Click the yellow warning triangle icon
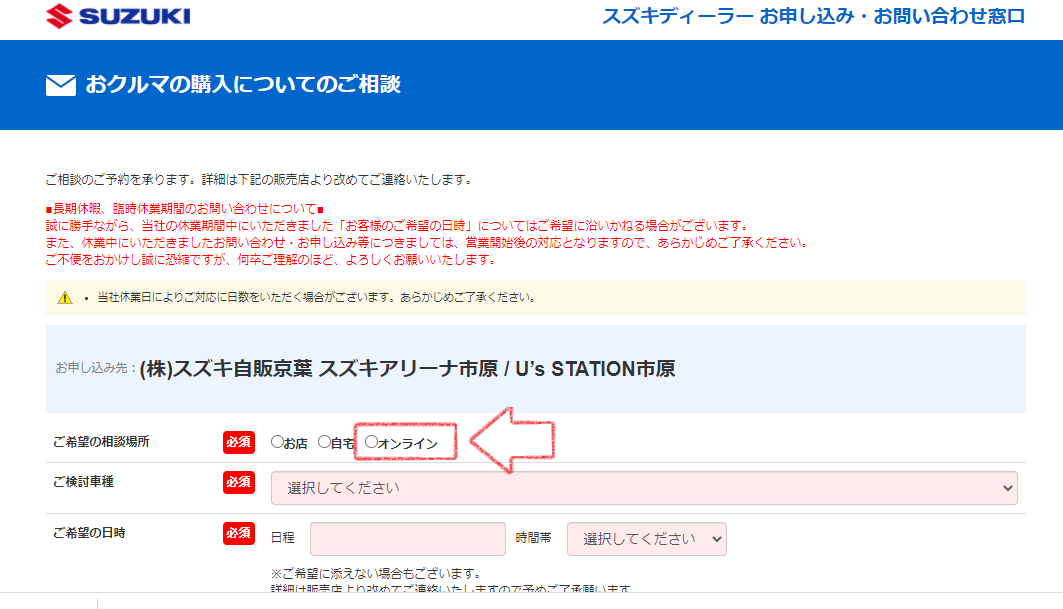 pos(65,298)
